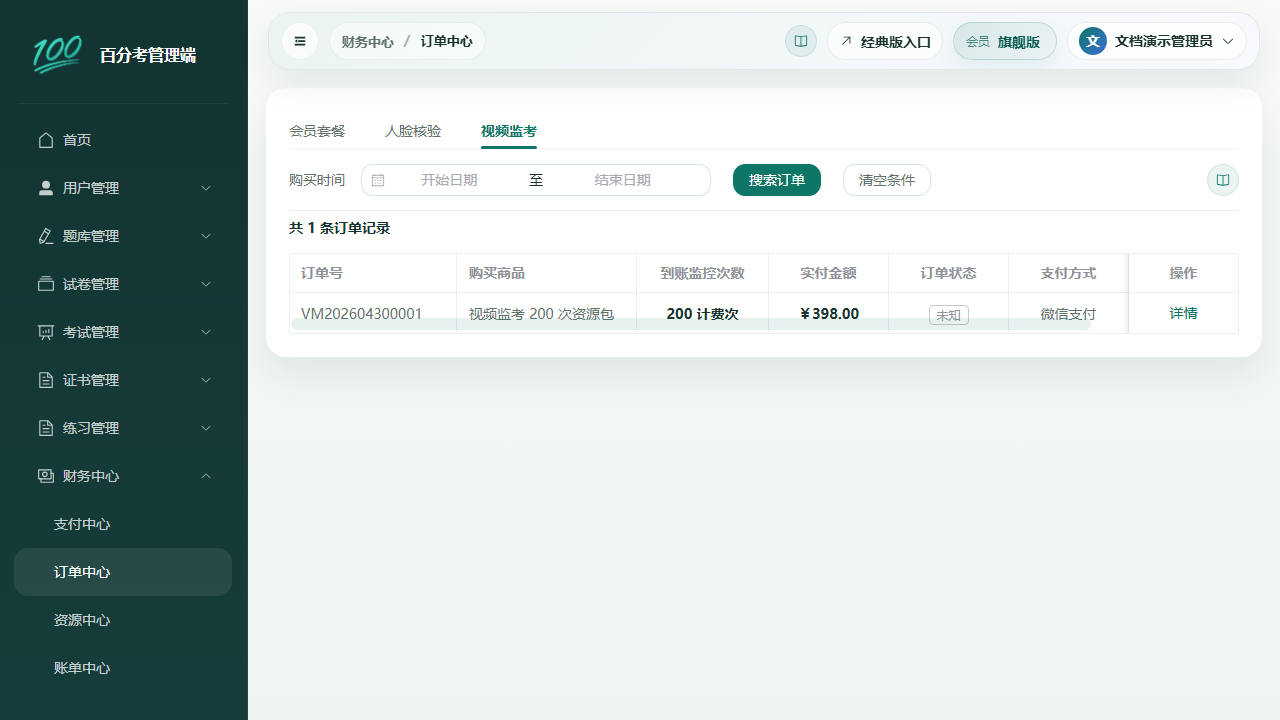Click the table horizontal scrollbar
This screenshot has width=1280, height=720.
[690, 324]
